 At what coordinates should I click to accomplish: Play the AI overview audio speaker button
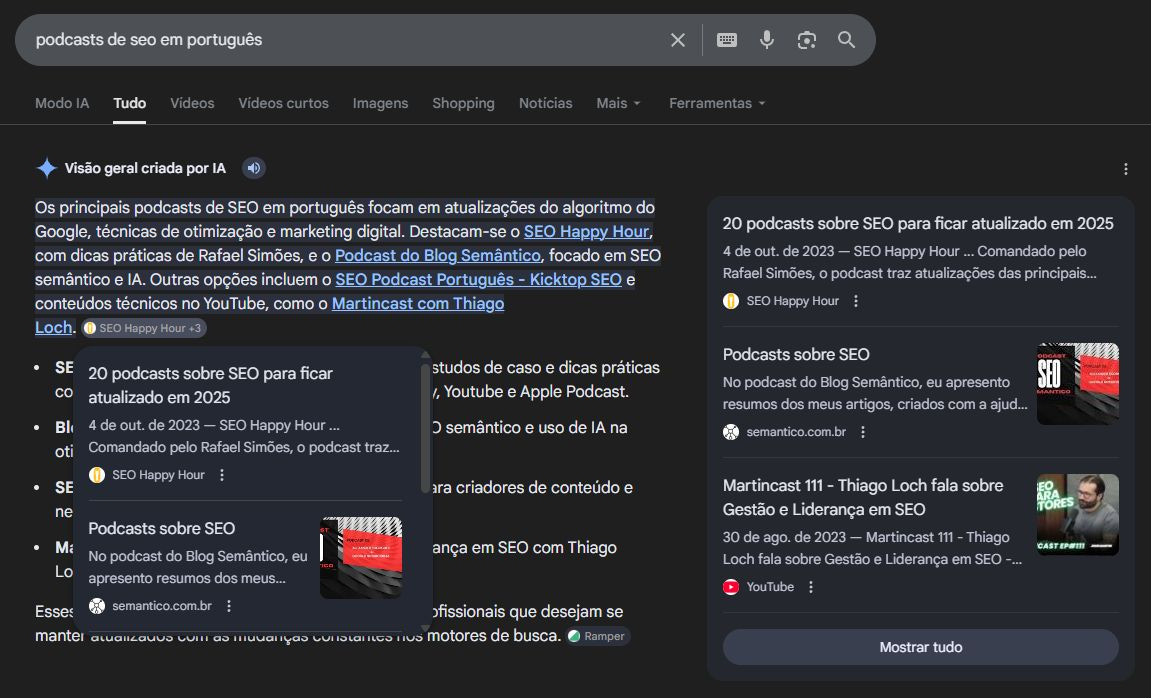point(253,168)
